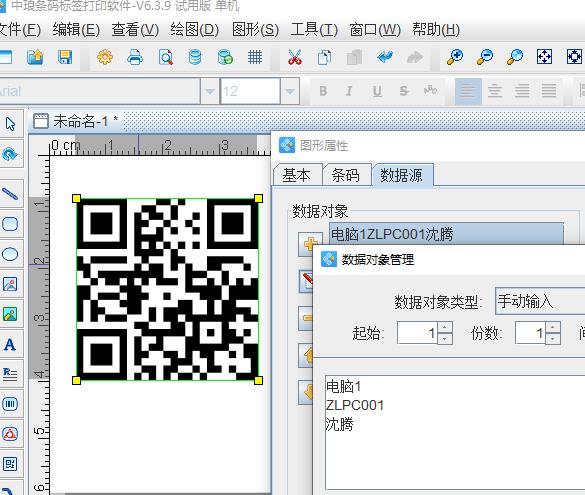
Task: Click text line ZLPC001 in editor
Action: pyautogui.click(x=355, y=405)
